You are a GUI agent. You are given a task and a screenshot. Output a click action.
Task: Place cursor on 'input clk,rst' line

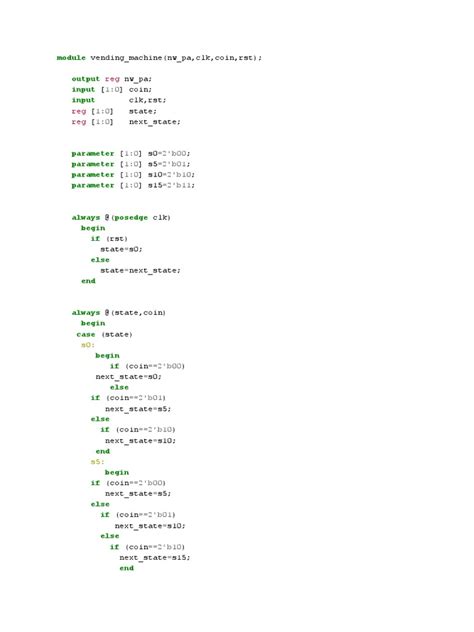(x=119, y=100)
